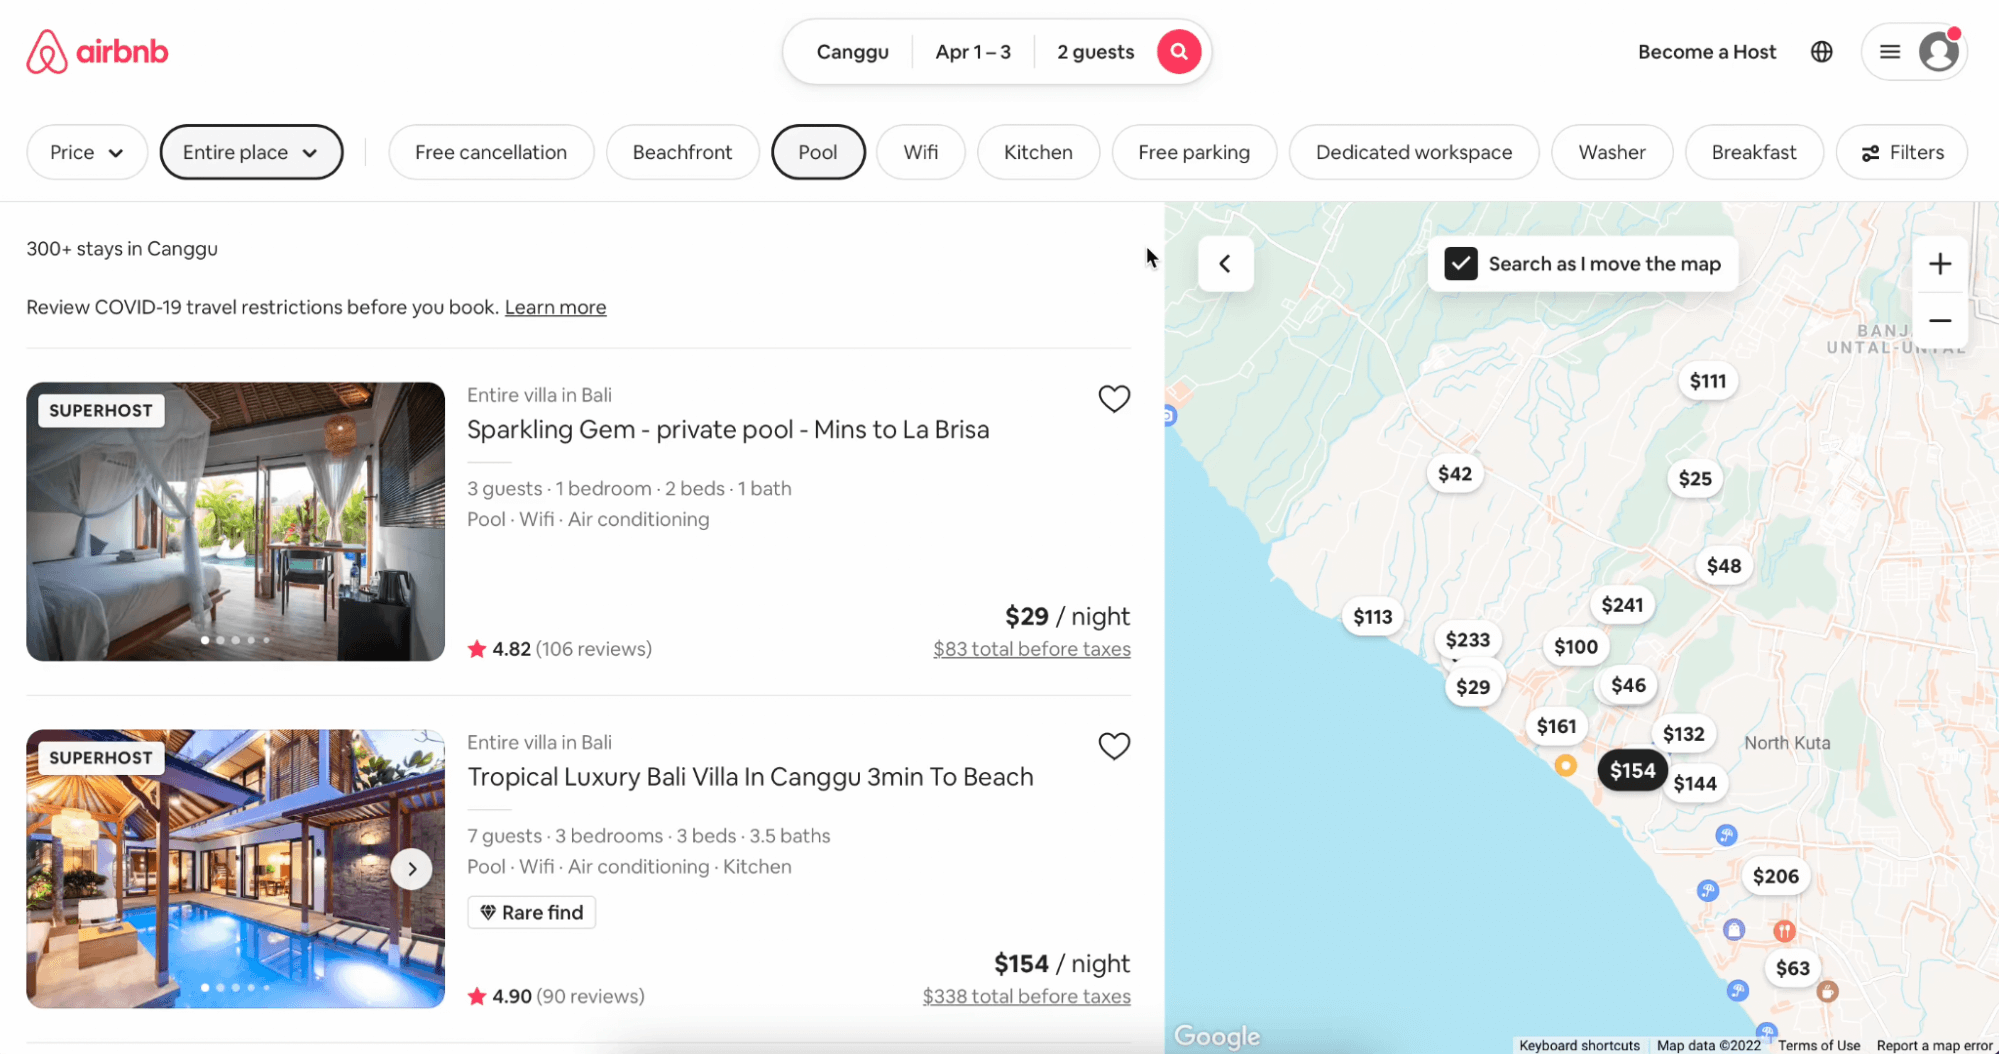
Task: Toggle the Pool filter off
Action: click(x=817, y=152)
